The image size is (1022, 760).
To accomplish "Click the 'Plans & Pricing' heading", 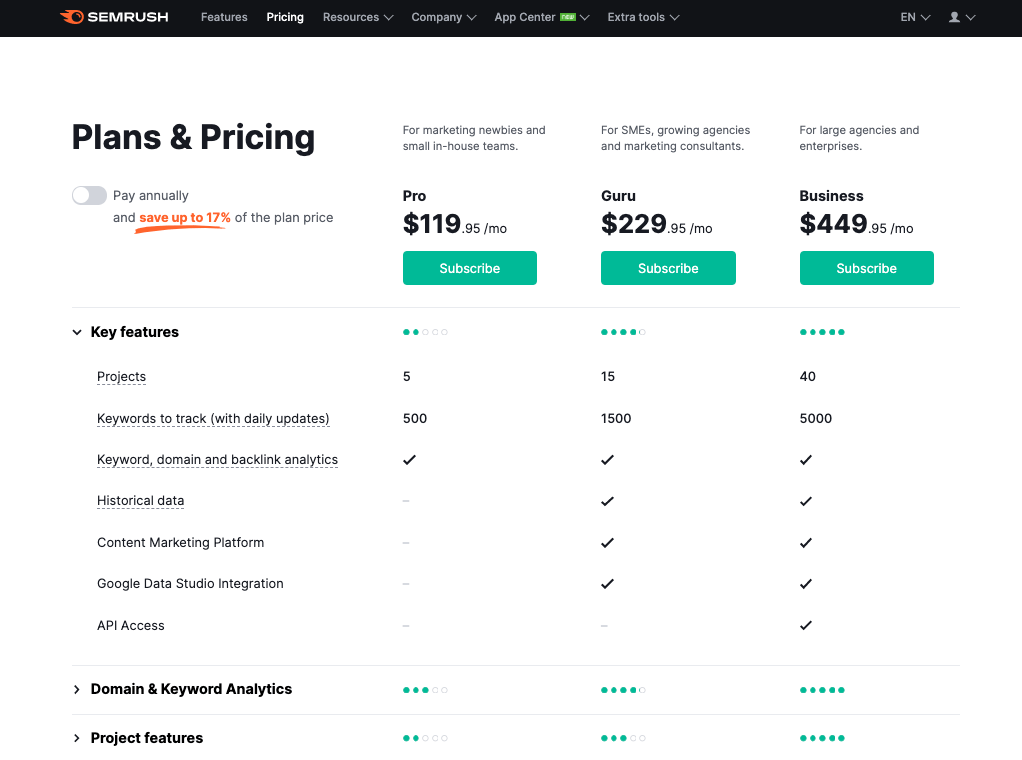I will (x=193, y=138).
